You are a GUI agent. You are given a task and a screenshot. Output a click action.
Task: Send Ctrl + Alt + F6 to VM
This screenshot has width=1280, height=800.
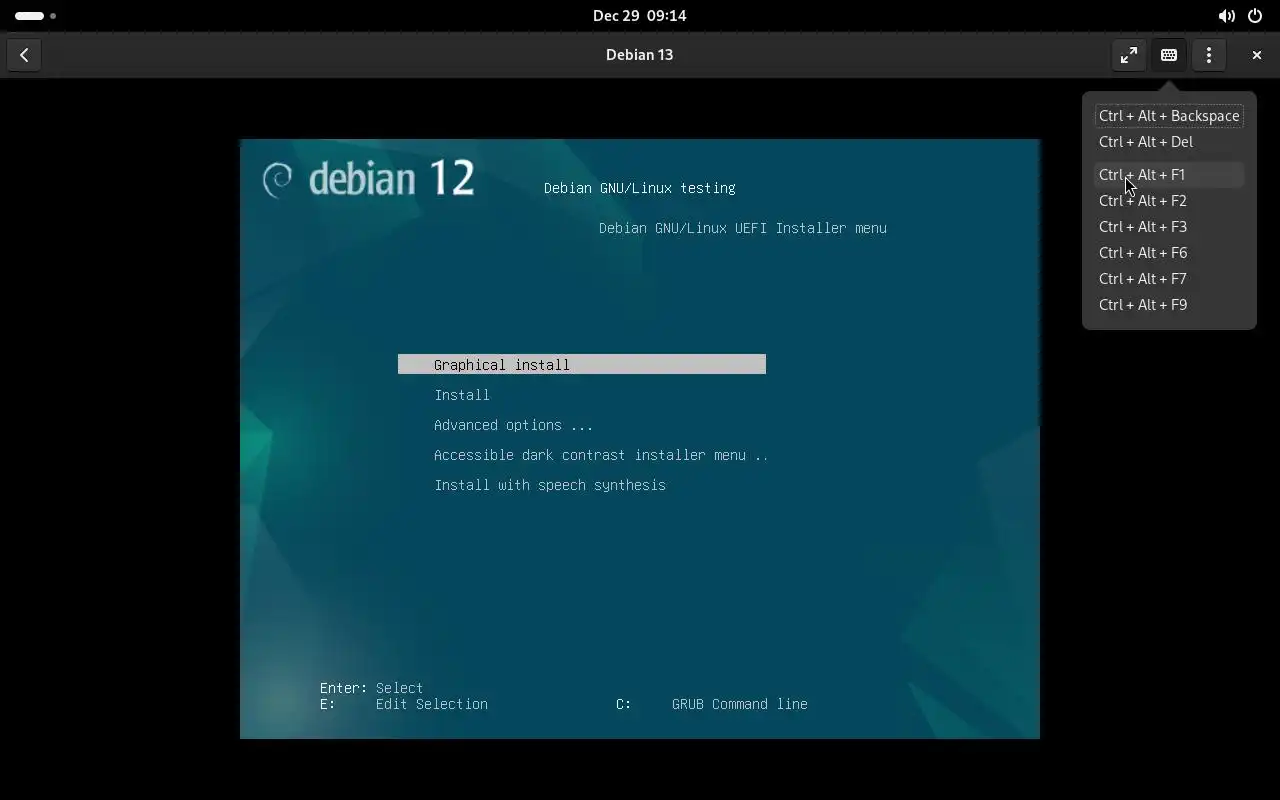point(1169,253)
